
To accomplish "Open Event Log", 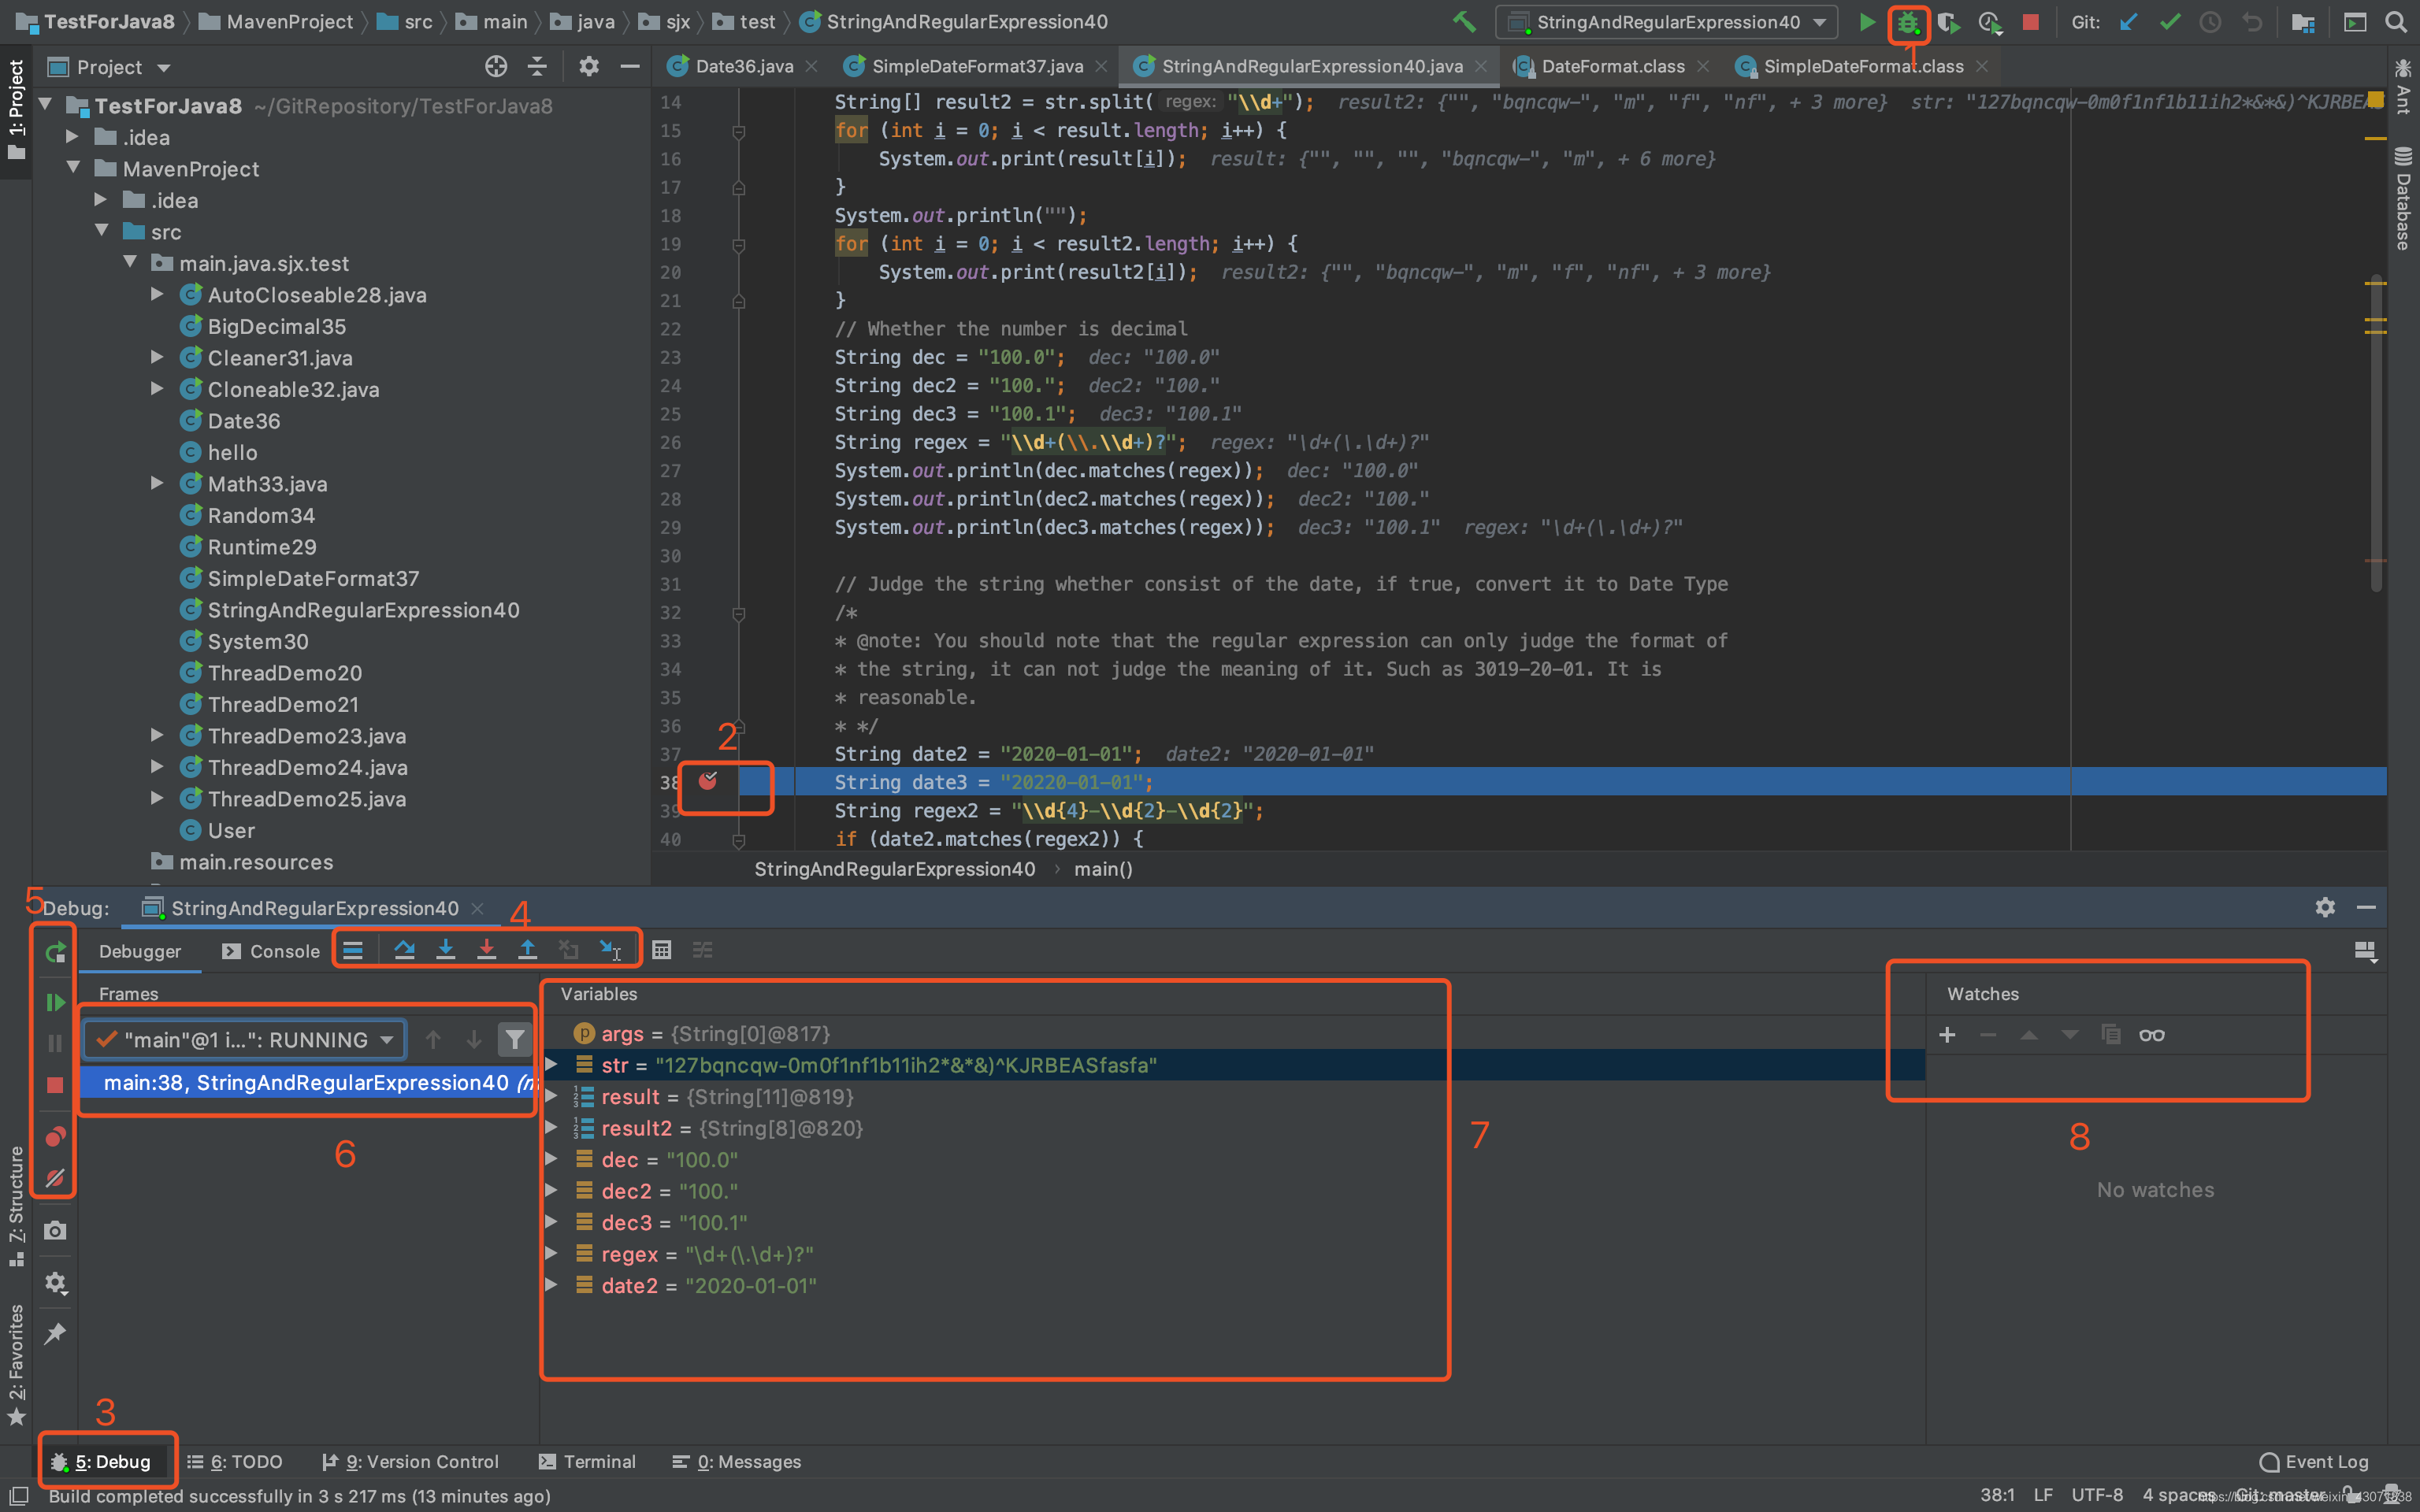I will point(2314,1461).
